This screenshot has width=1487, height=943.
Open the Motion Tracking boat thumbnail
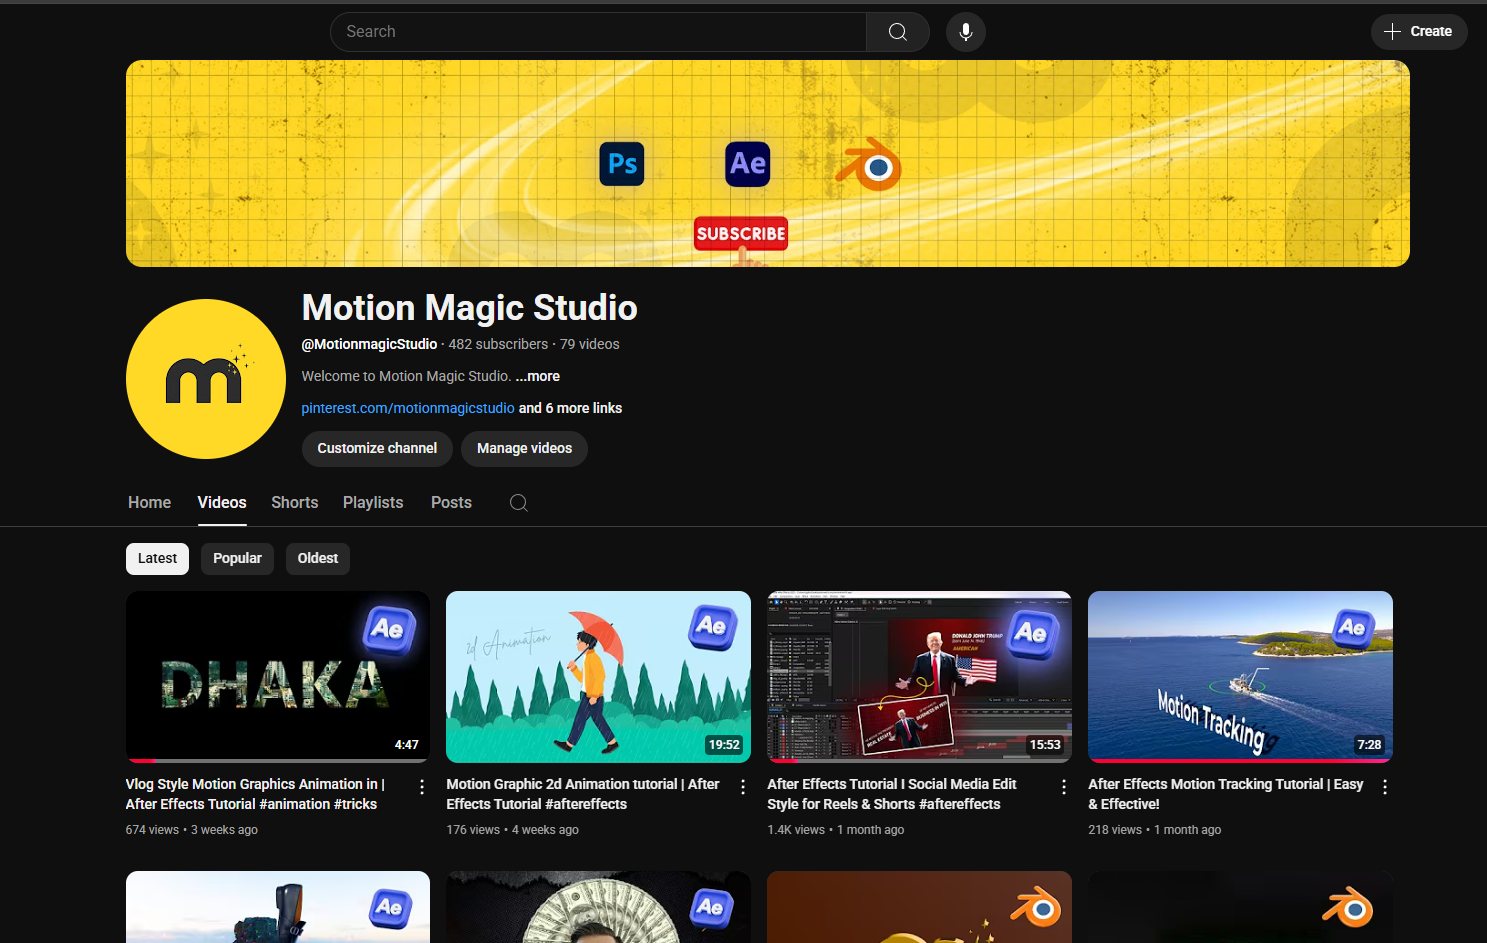1240,677
